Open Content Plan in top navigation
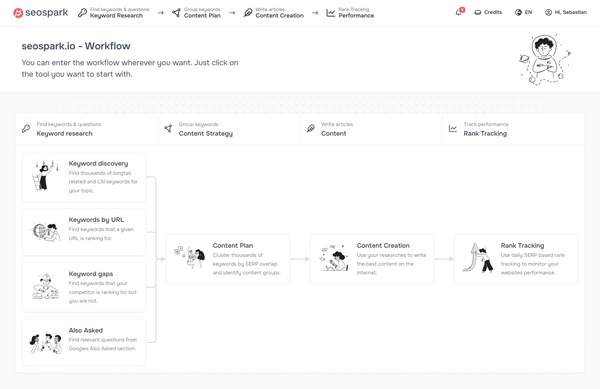Image resolution: width=600 pixels, height=389 pixels. coord(196,13)
